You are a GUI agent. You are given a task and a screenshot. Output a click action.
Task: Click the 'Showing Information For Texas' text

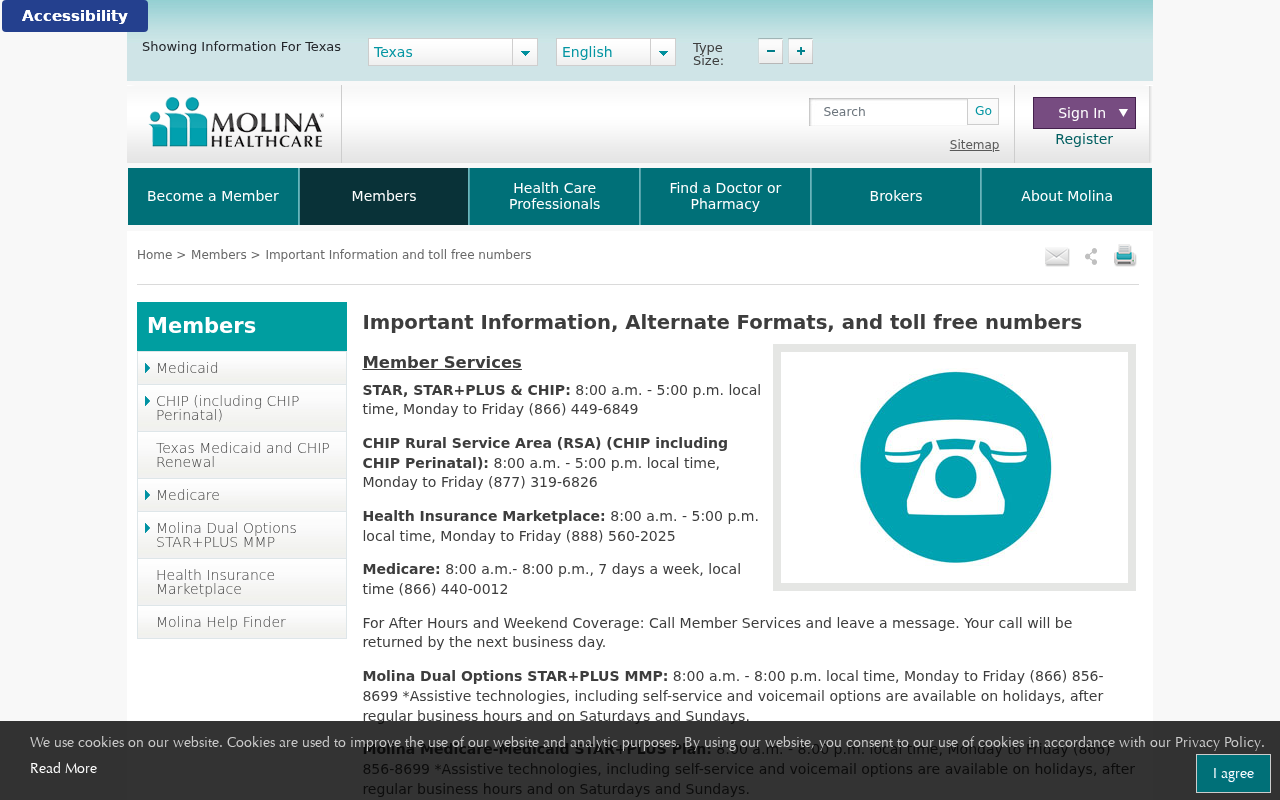tap(241, 47)
